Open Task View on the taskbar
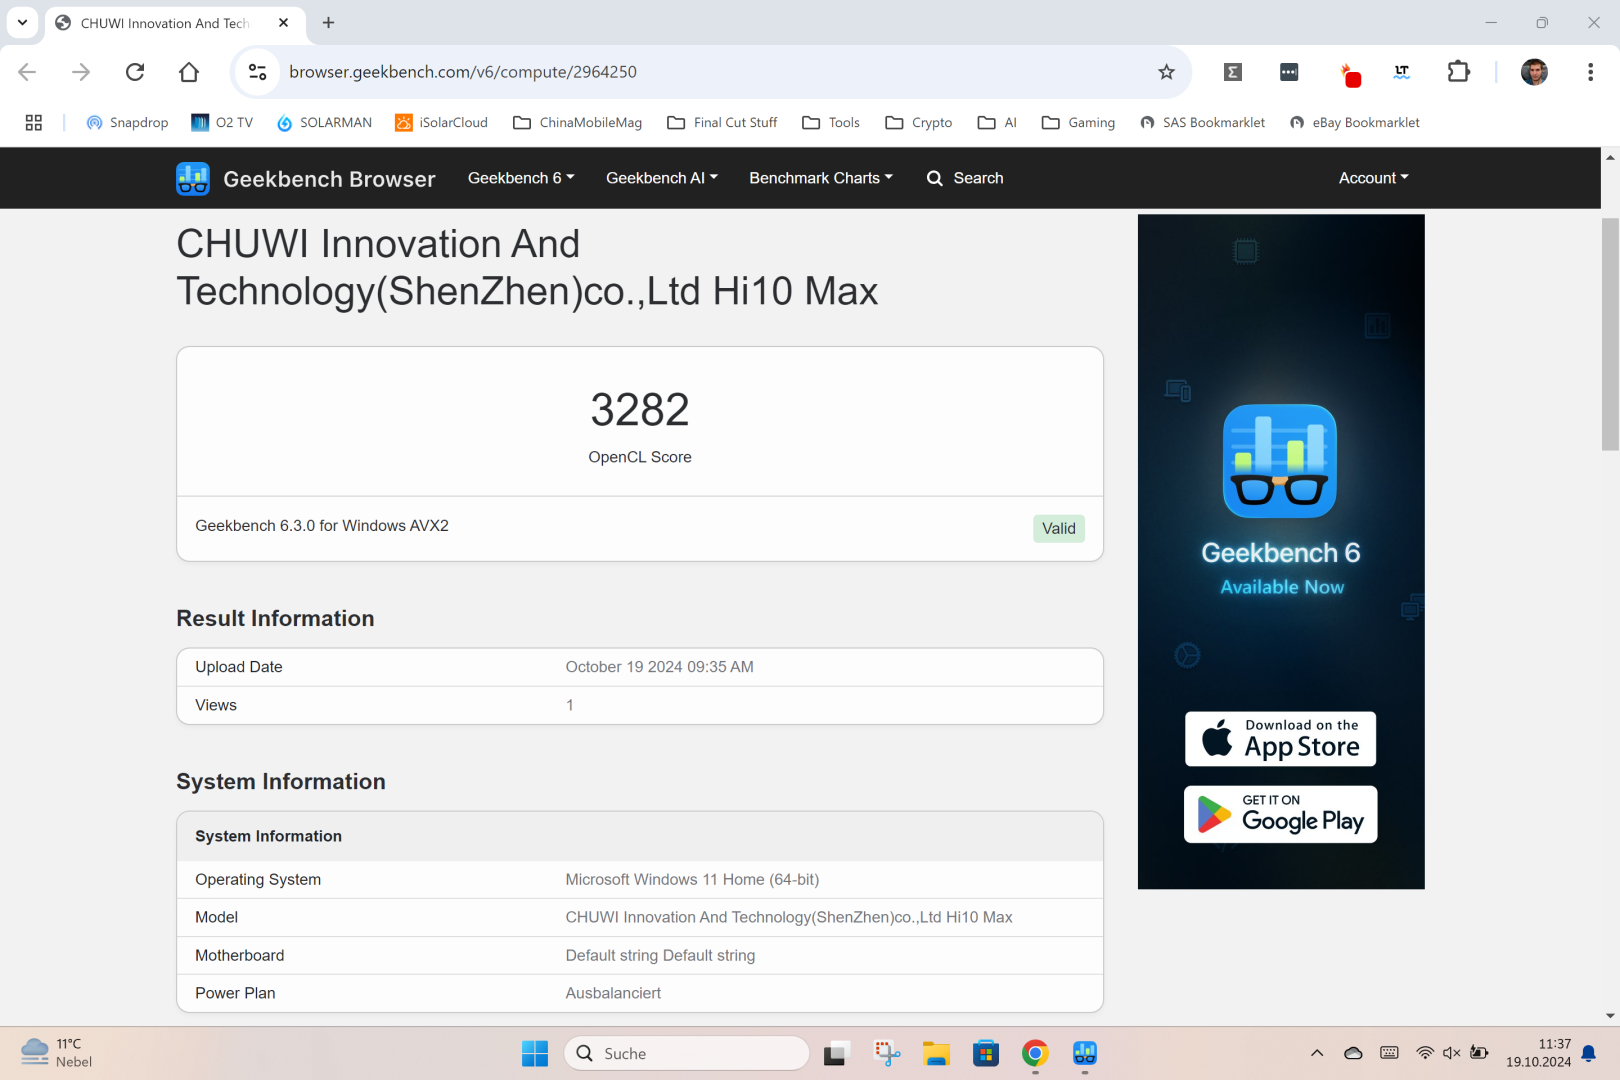 [836, 1053]
